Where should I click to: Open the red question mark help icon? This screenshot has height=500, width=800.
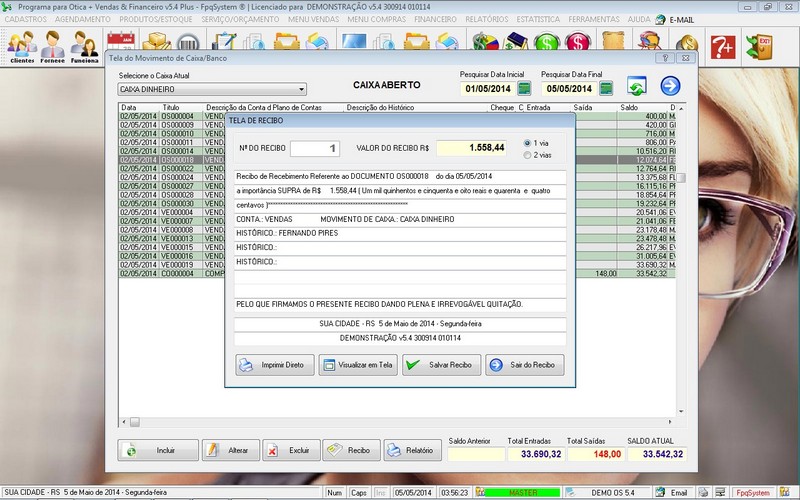click(x=722, y=47)
